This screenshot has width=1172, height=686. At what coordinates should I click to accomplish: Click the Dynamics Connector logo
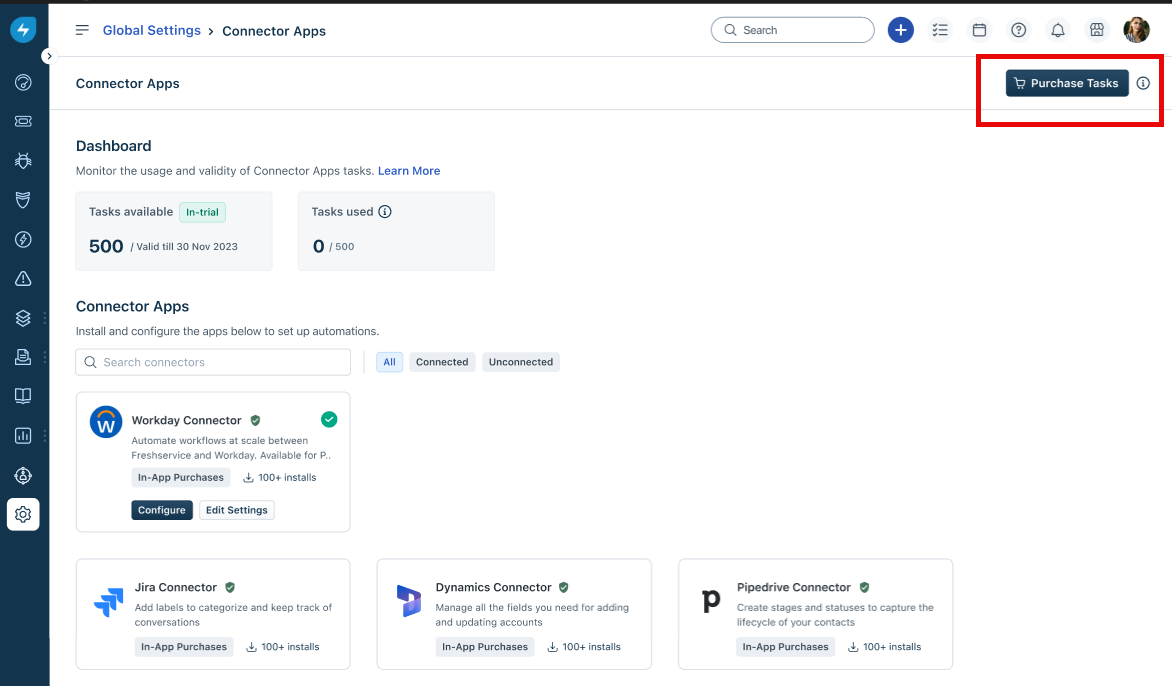(x=408, y=601)
